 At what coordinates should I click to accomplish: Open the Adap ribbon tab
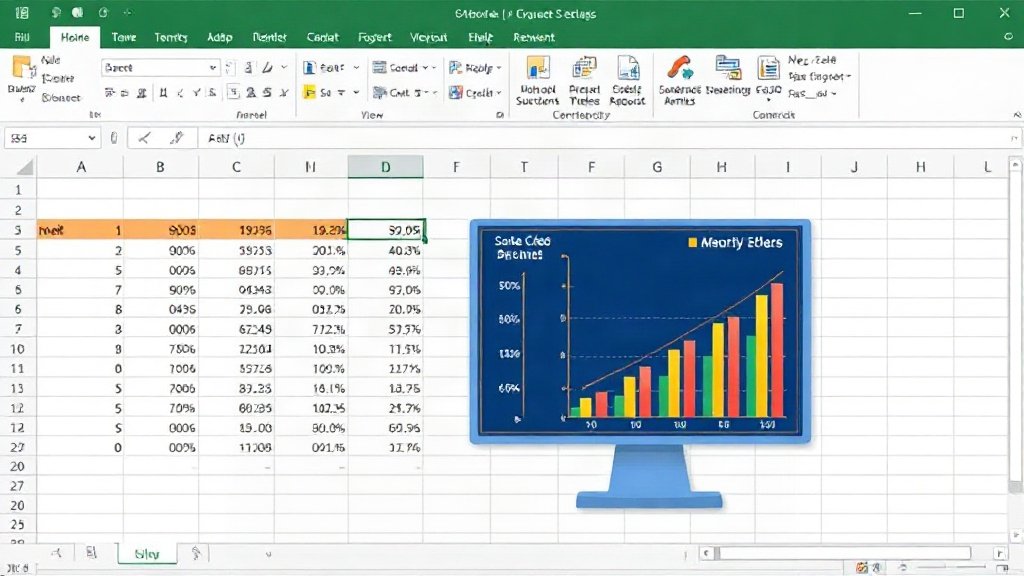click(x=219, y=37)
